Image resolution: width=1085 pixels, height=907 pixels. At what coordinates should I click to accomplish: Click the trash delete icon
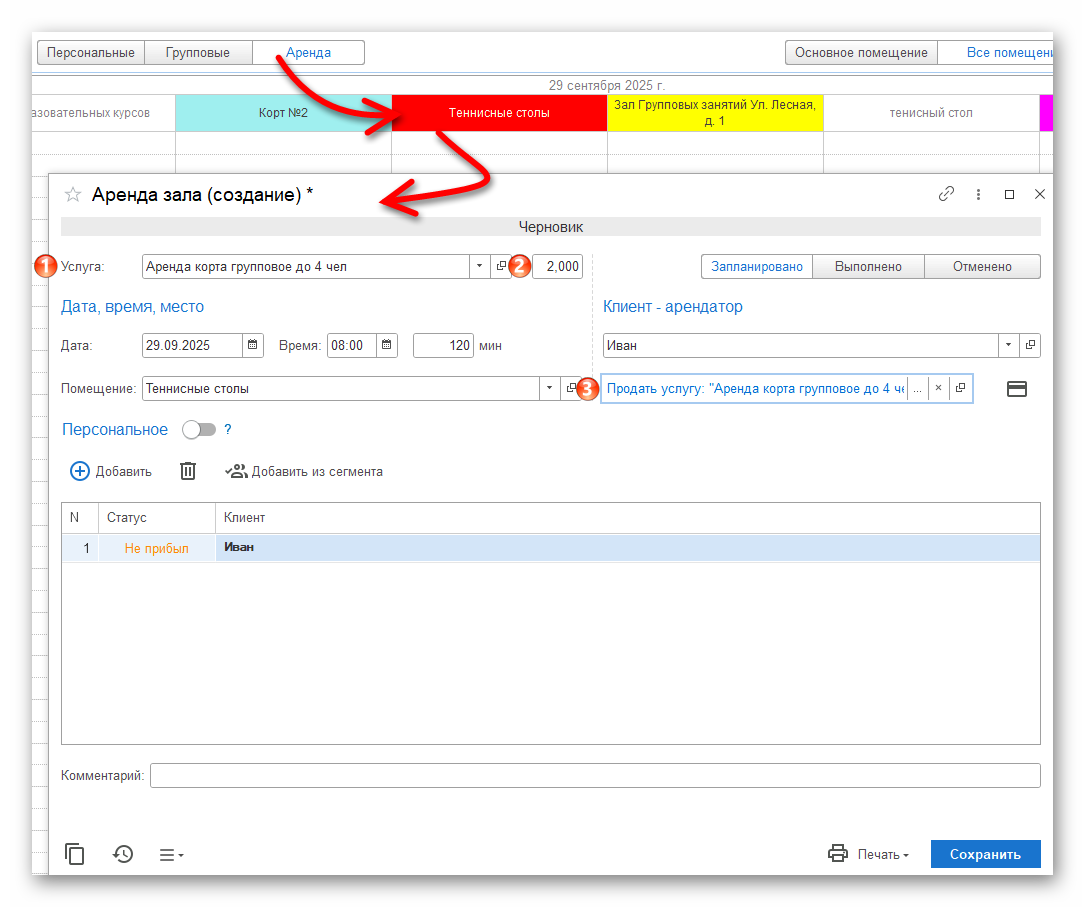[x=188, y=471]
